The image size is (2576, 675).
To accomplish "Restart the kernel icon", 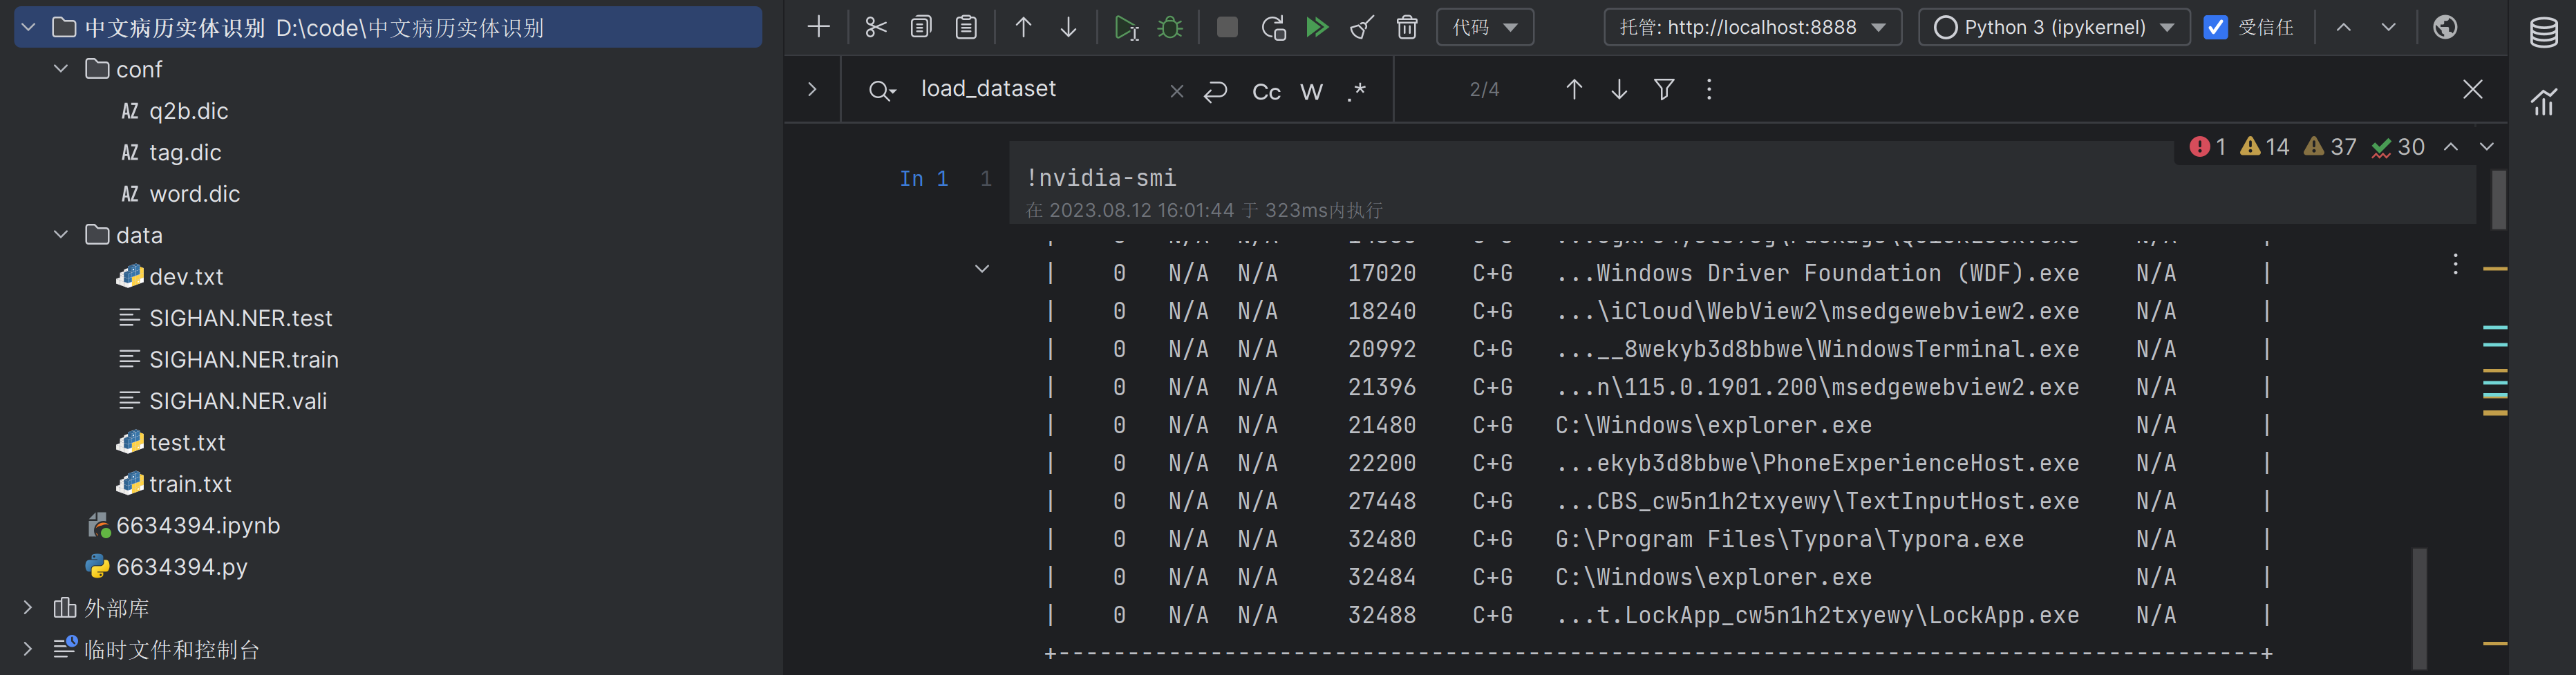I will click(x=1273, y=27).
